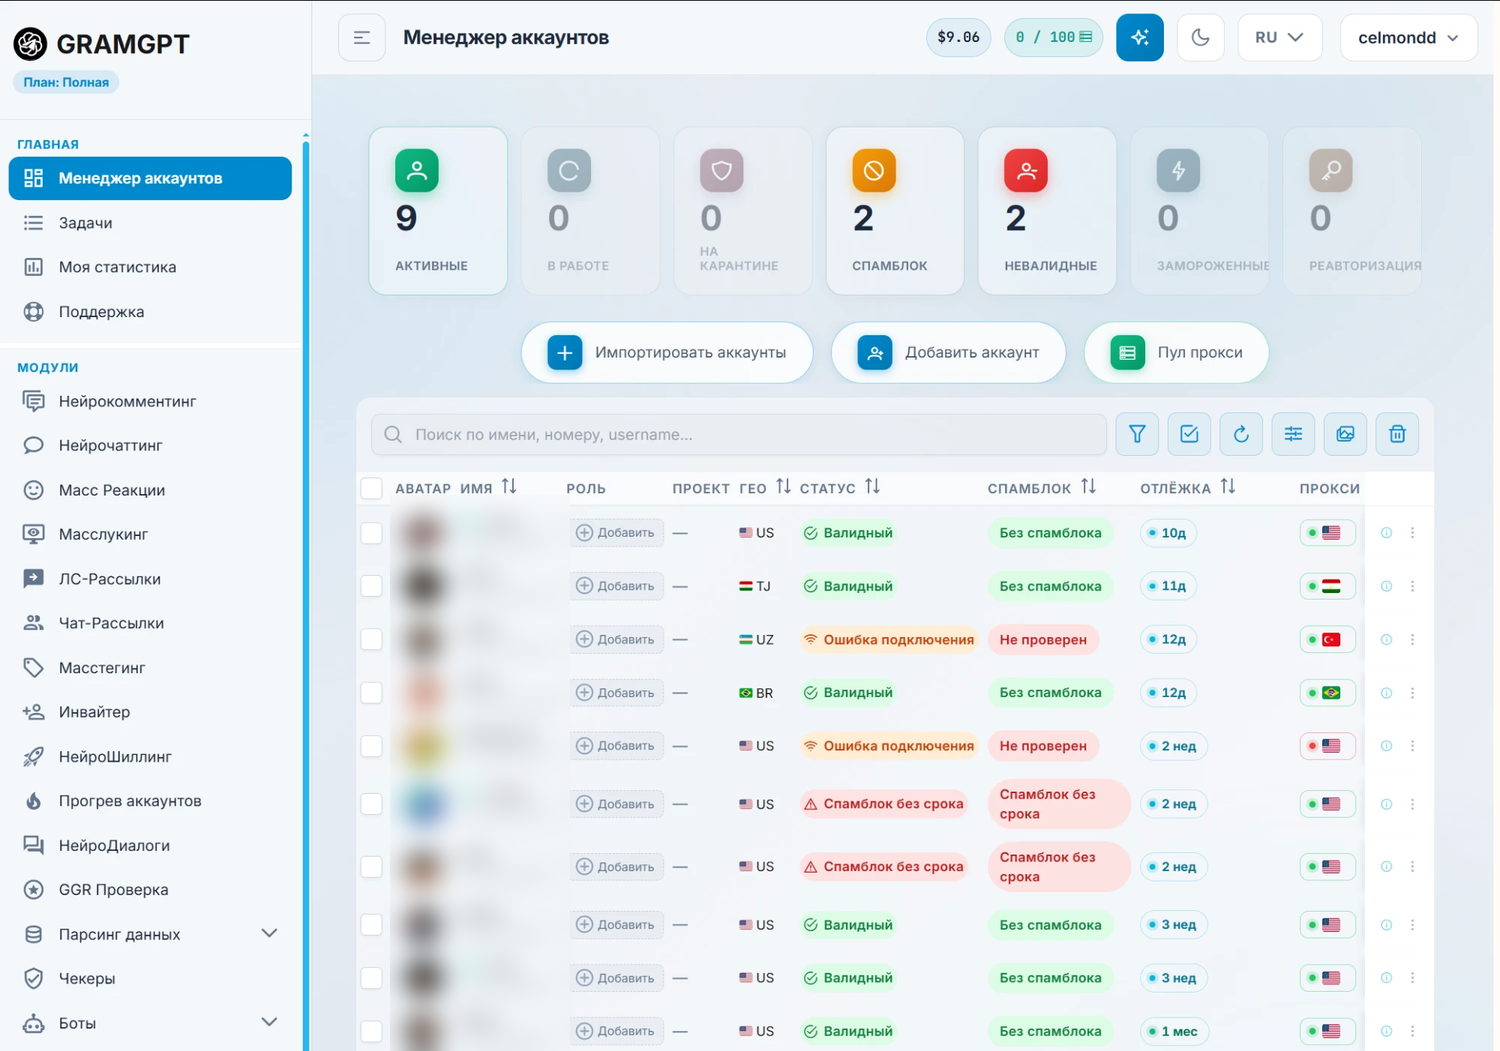This screenshot has width=1500, height=1051.
Task: Open info icon for the TJ account row
Action: (1386, 586)
